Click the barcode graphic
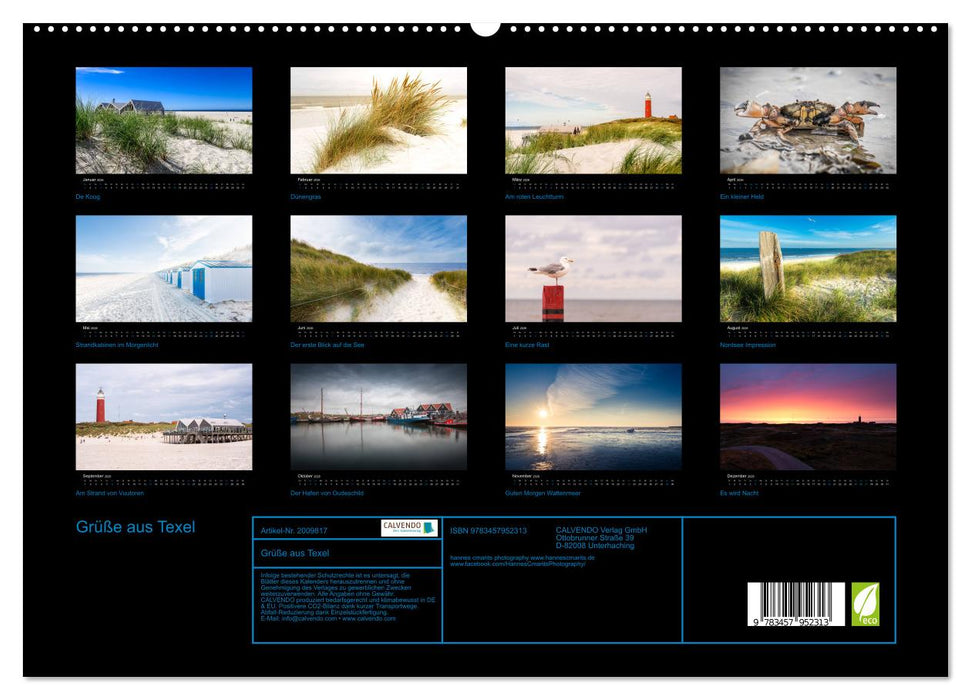Screen dimensions: 971x700 (797, 604)
